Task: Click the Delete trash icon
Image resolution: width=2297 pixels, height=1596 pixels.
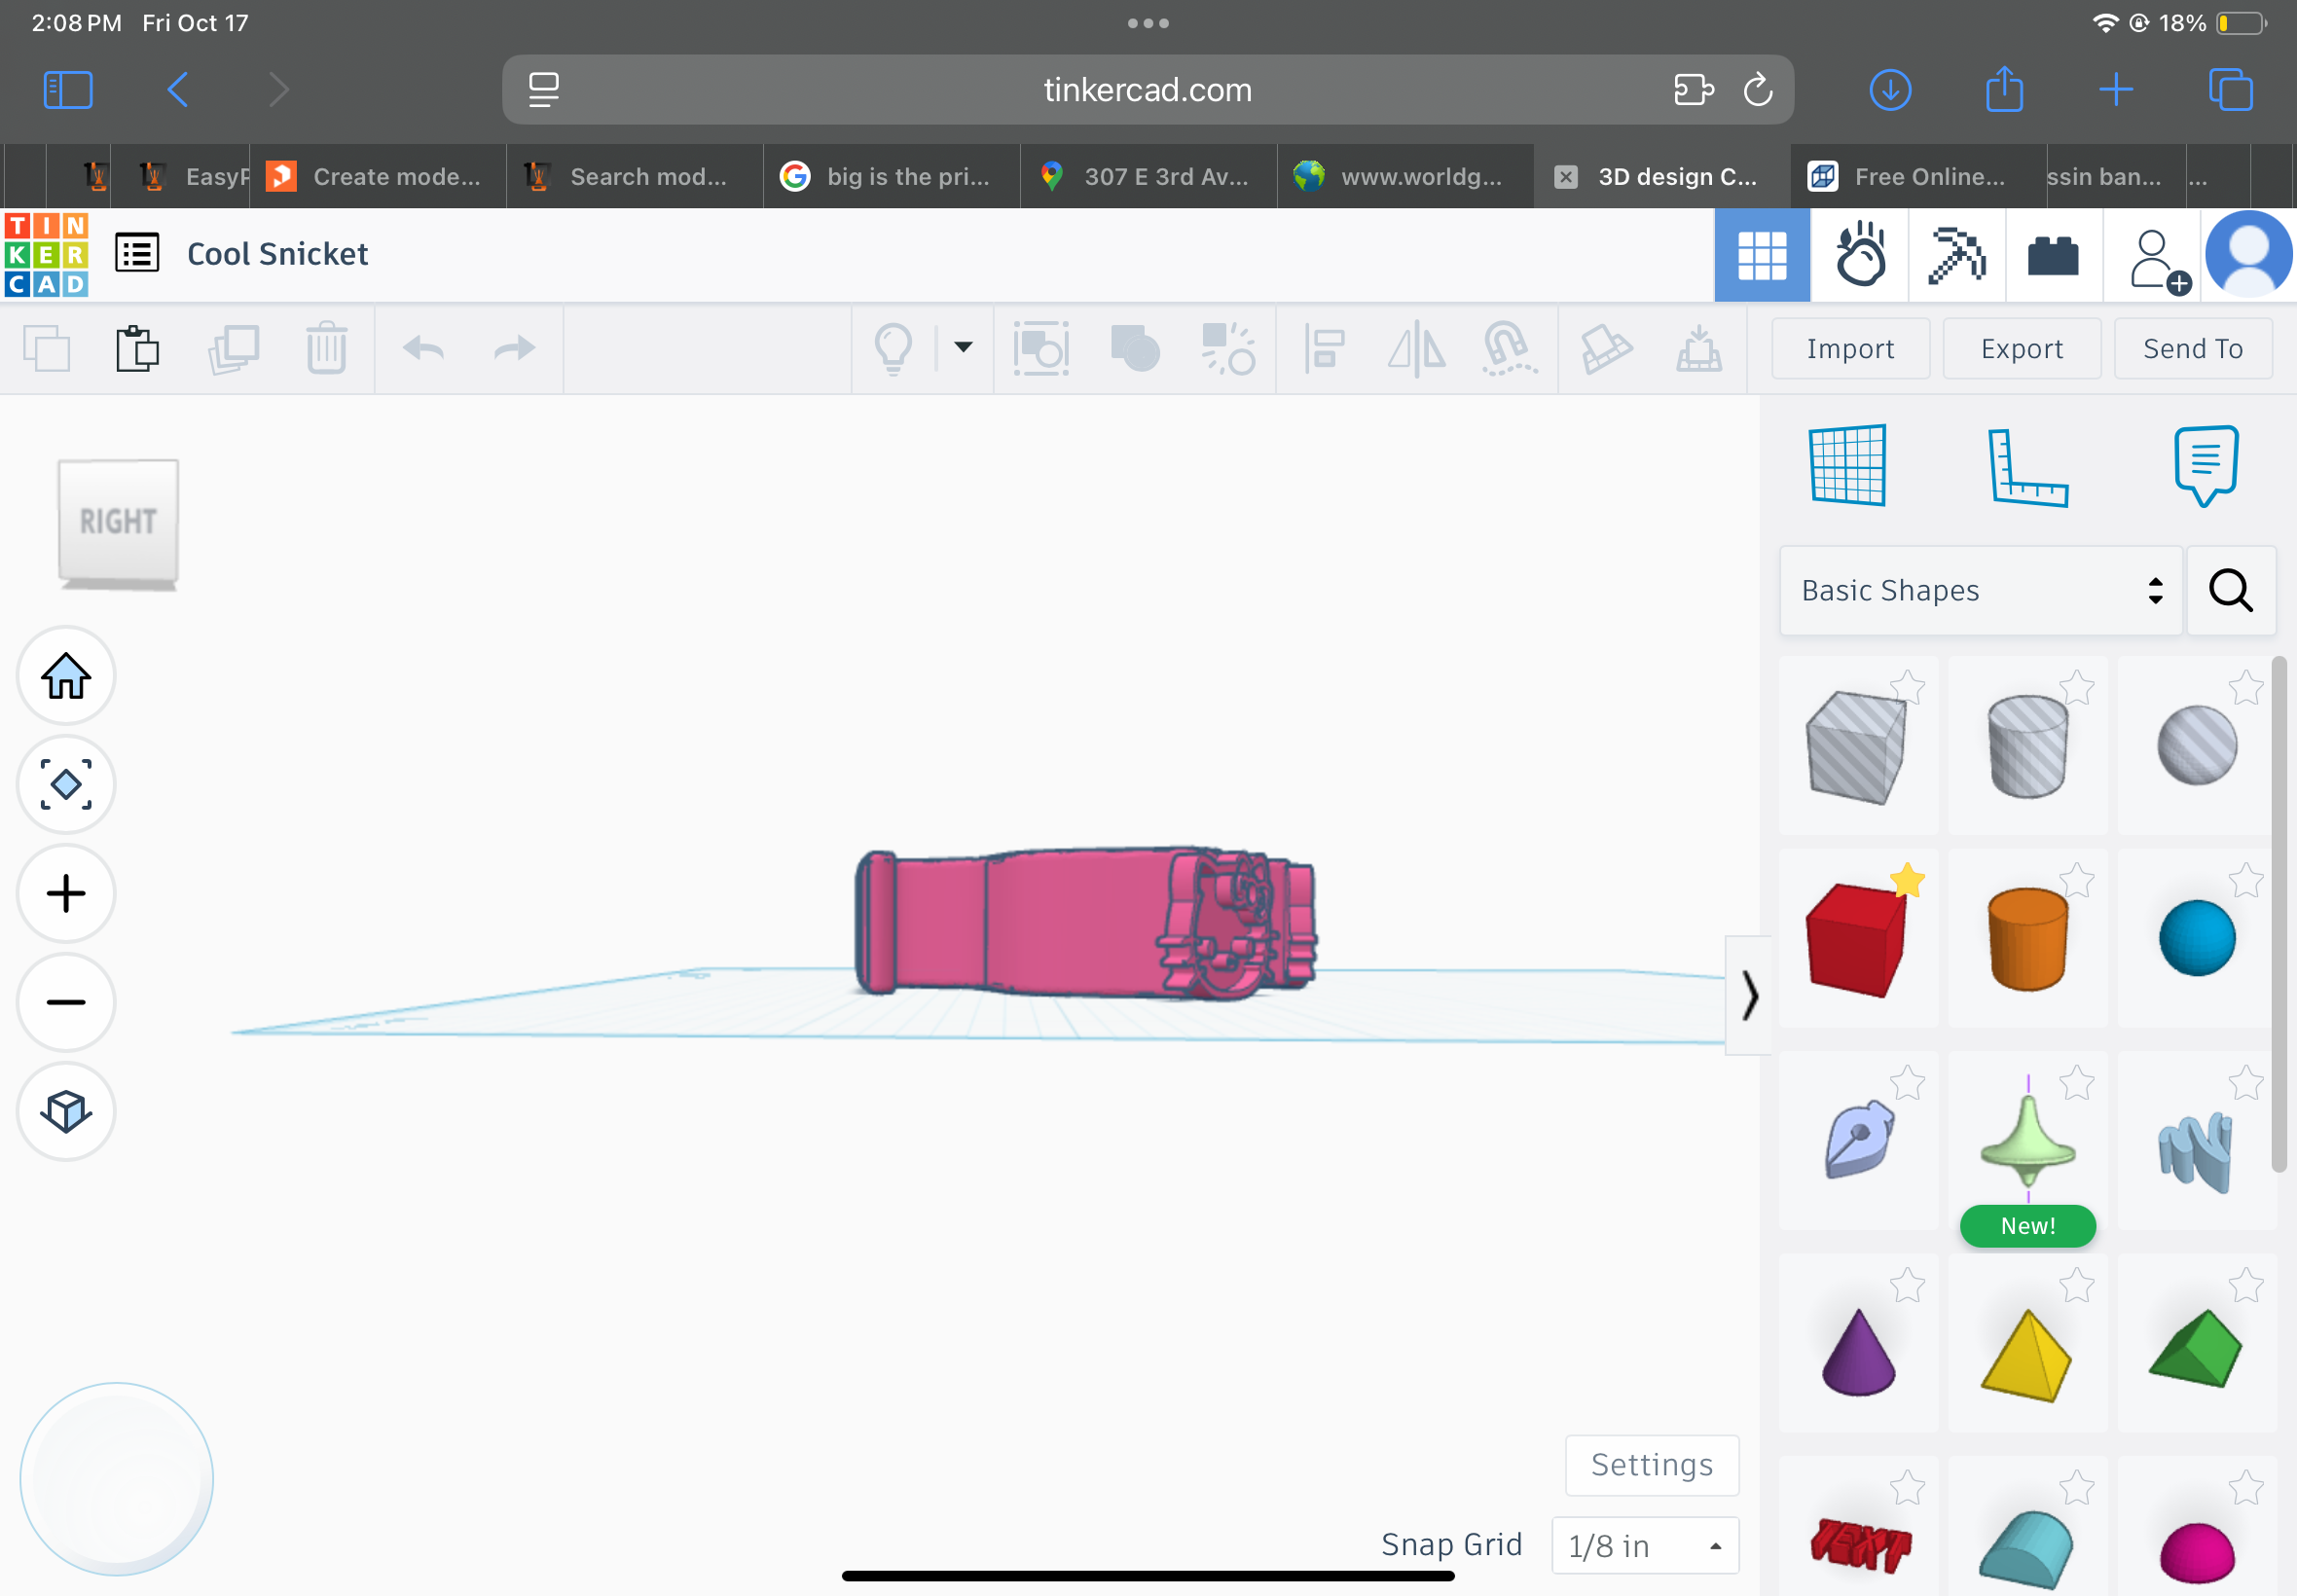Action: coord(326,348)
